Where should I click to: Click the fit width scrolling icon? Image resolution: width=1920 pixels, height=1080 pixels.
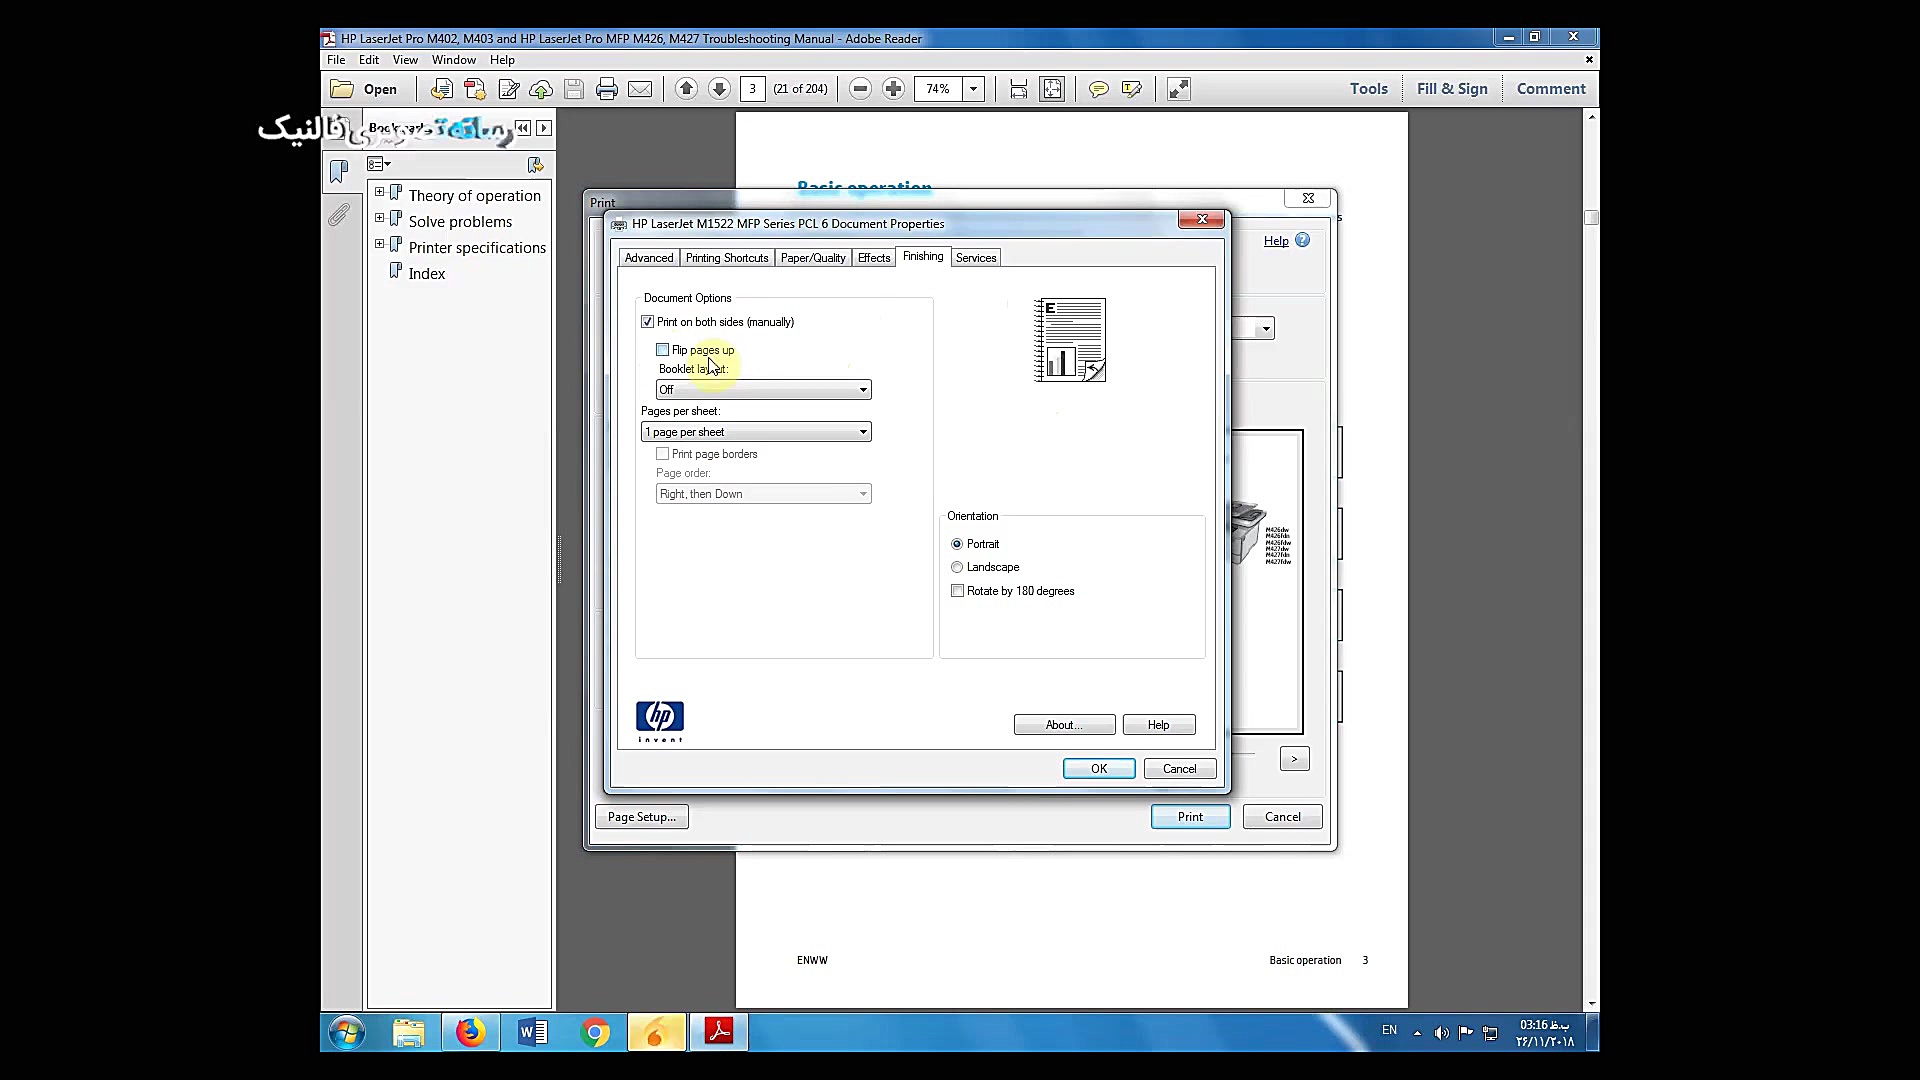coord(1018,89)
